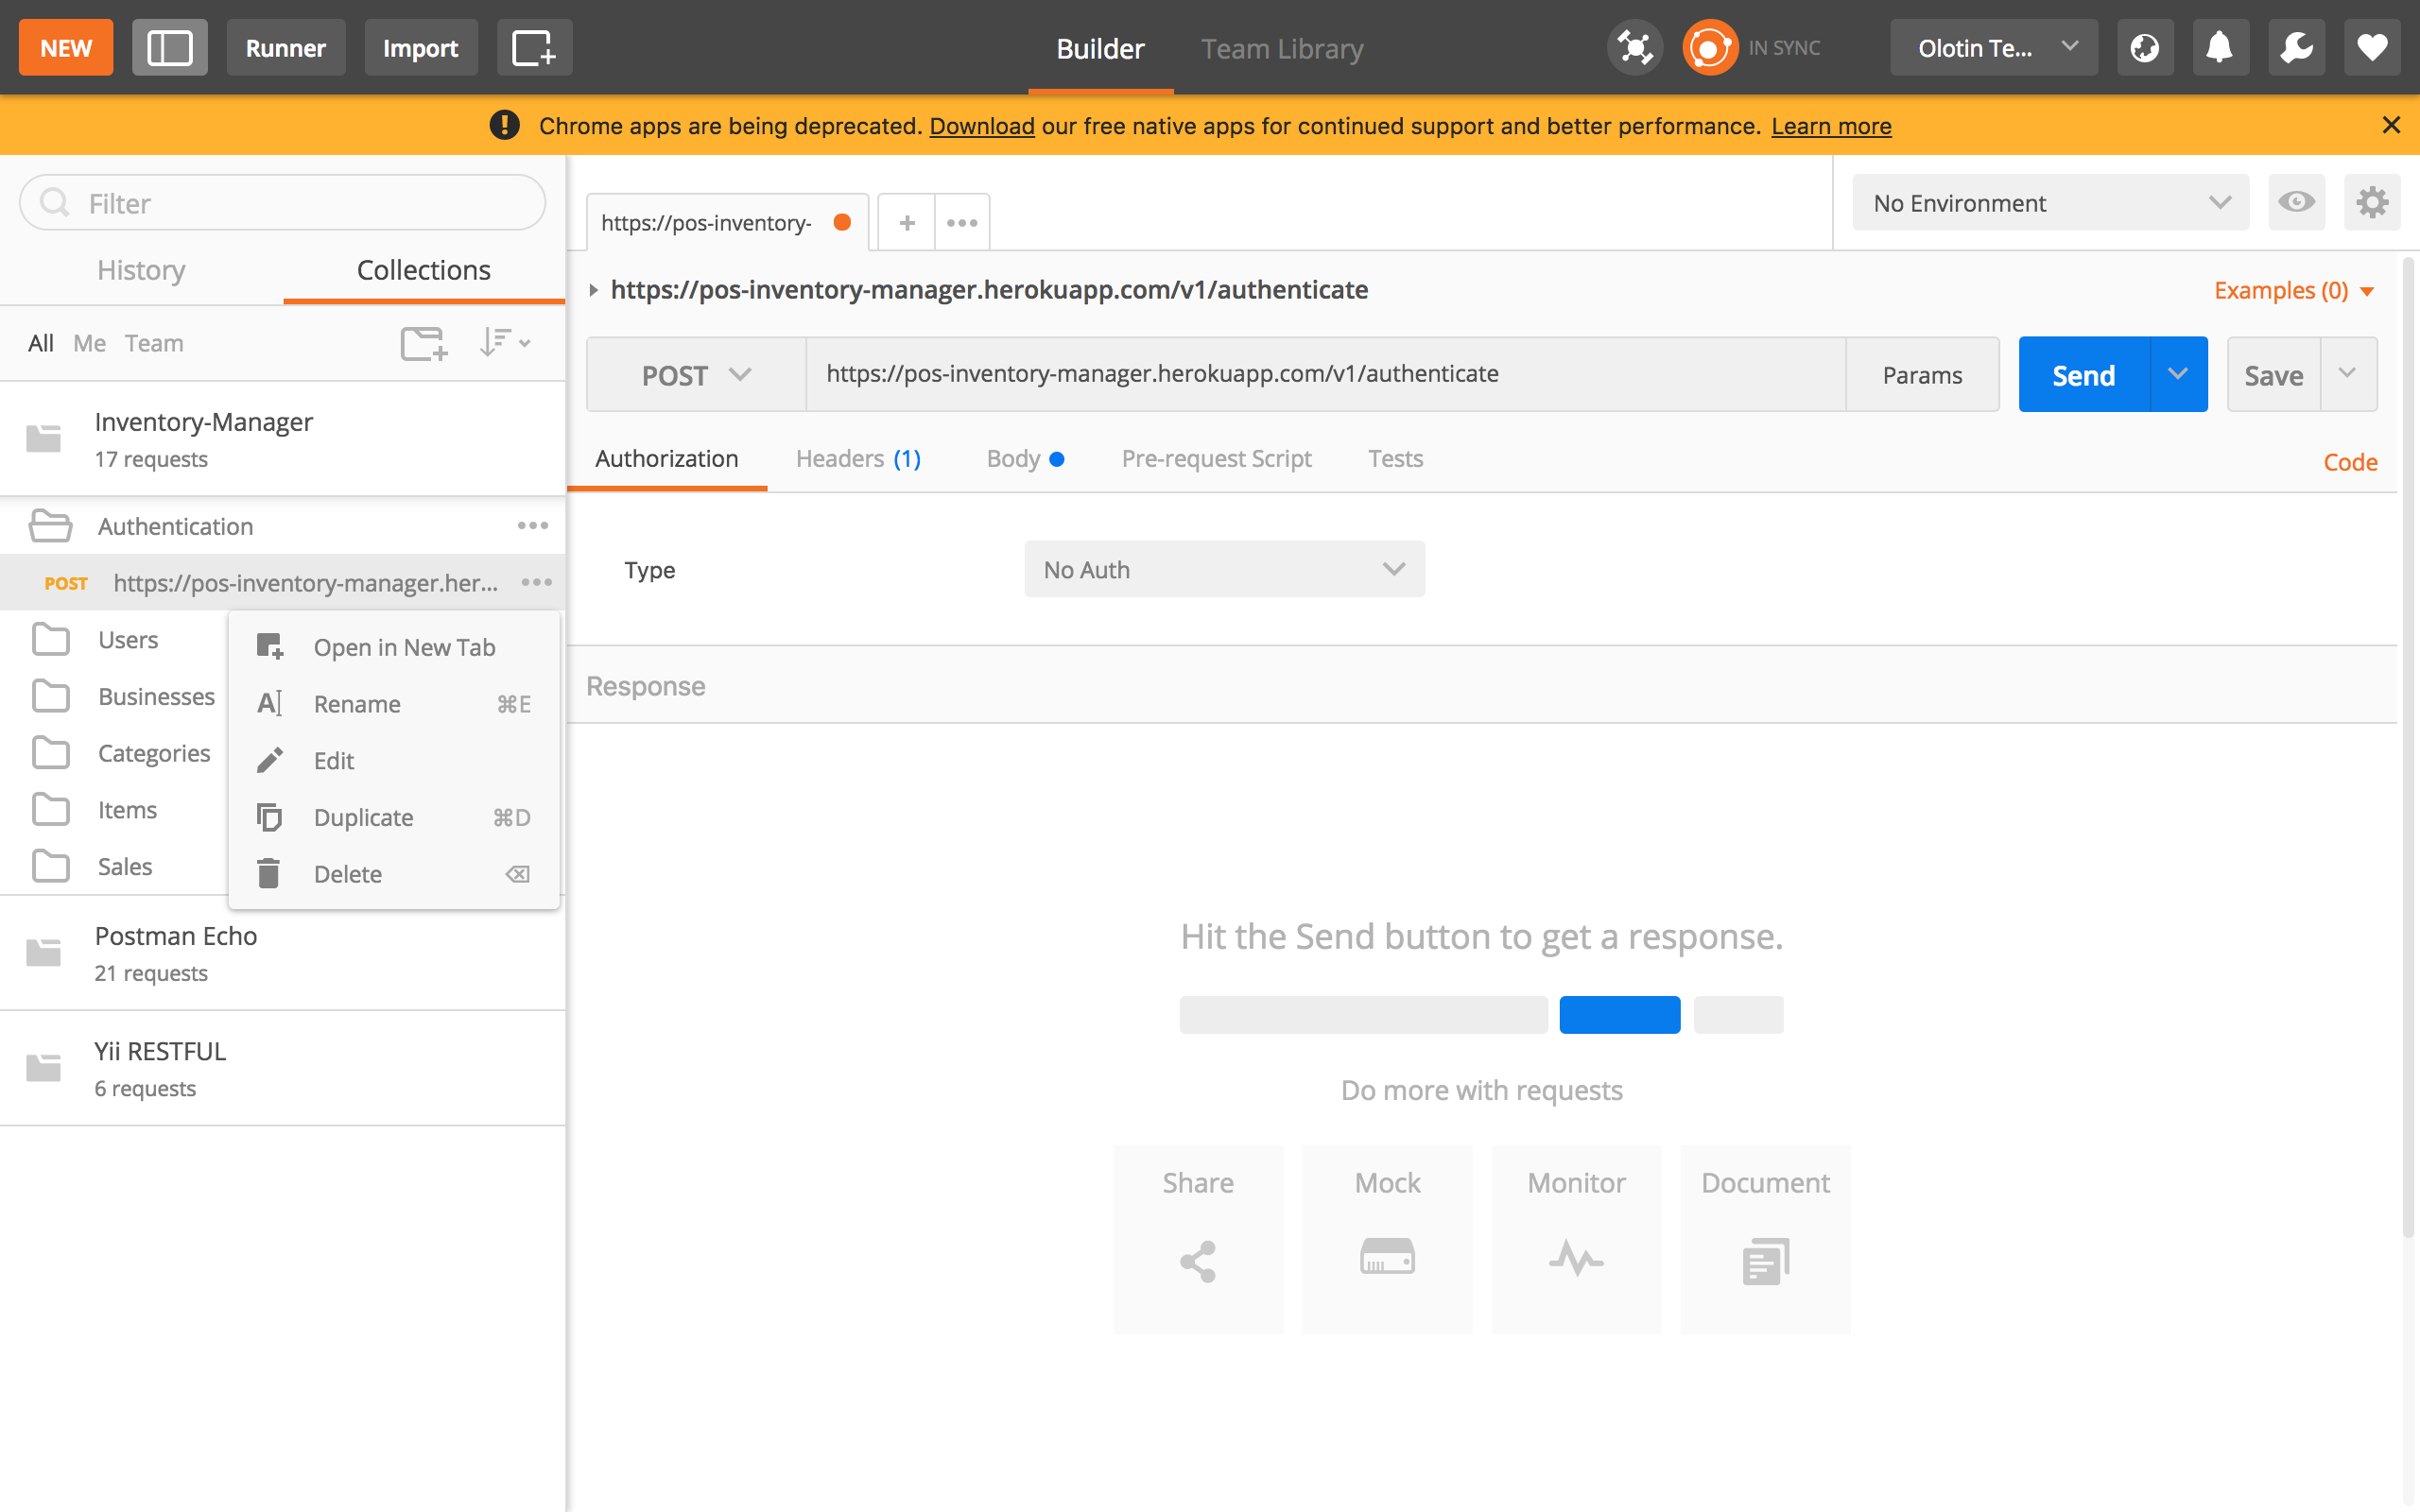Click the blue Send button

2084,374
